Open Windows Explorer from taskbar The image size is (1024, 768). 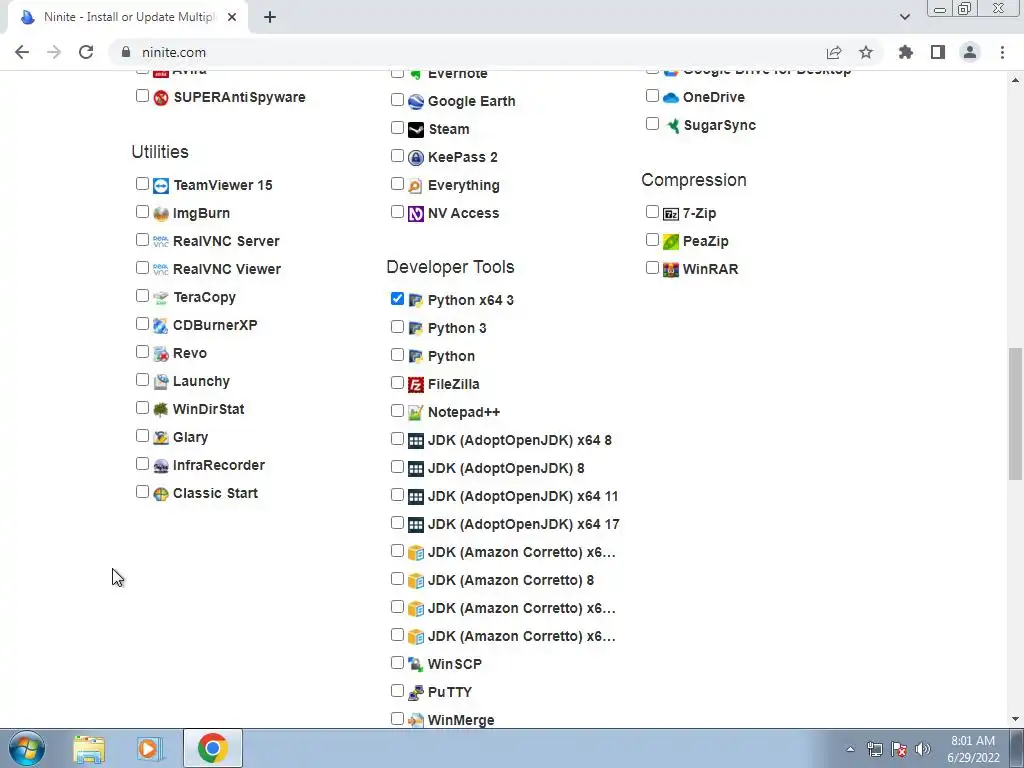coord(89,748)
